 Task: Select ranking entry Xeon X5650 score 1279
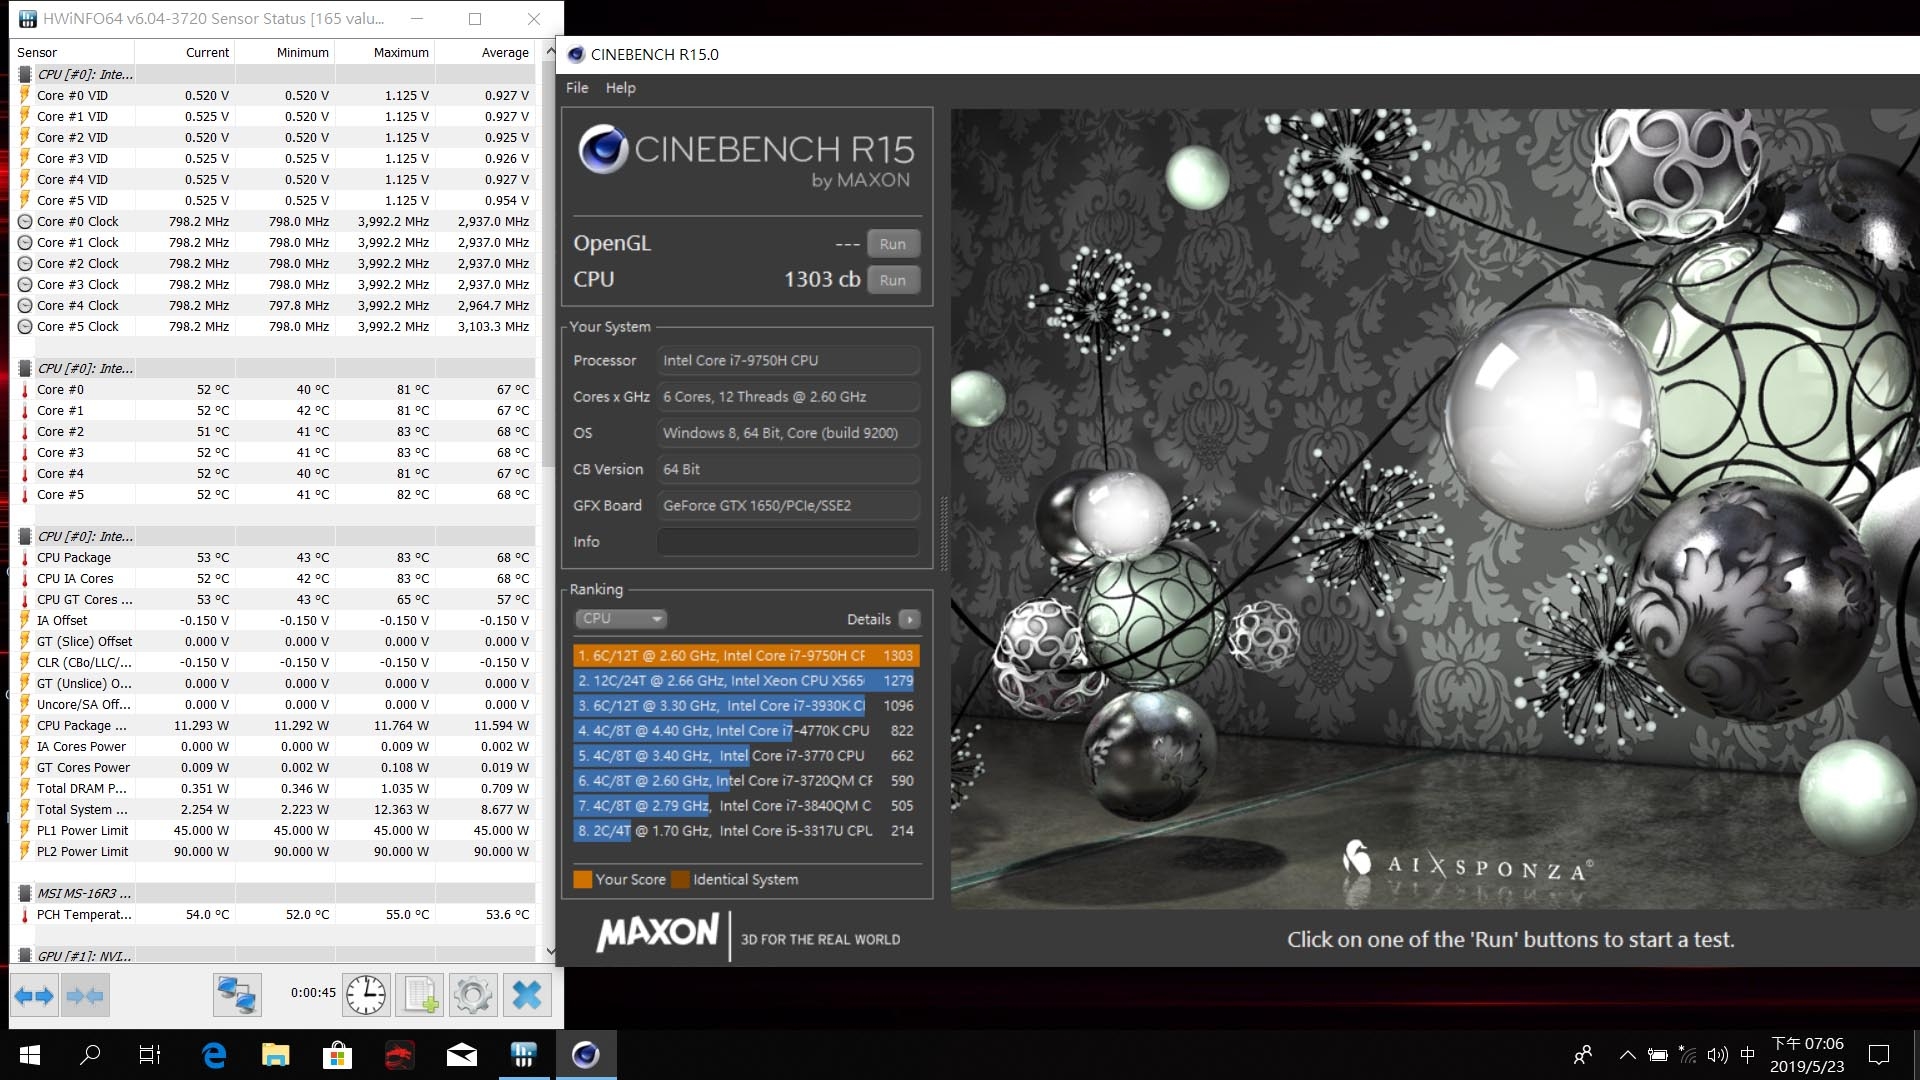[746, 681]
